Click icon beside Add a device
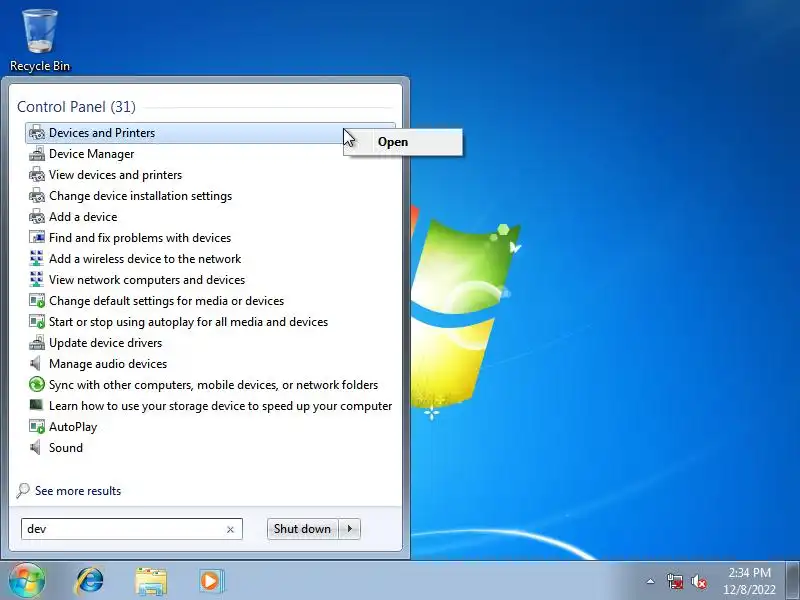This screenshot has height=600, width=800. pos(37,216)
